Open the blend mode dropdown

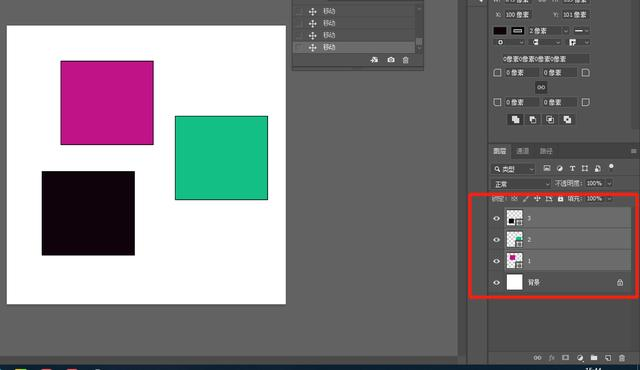pyautogui.click(x=521, y=184)
